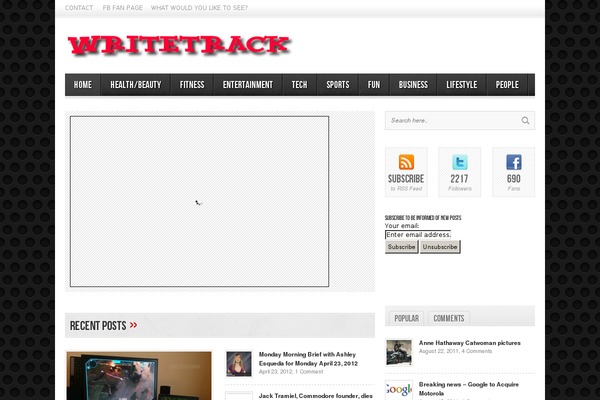Screen dimensions: 600x400
Task: Open the Entertainment section
Action: click(x=248, y=85)
